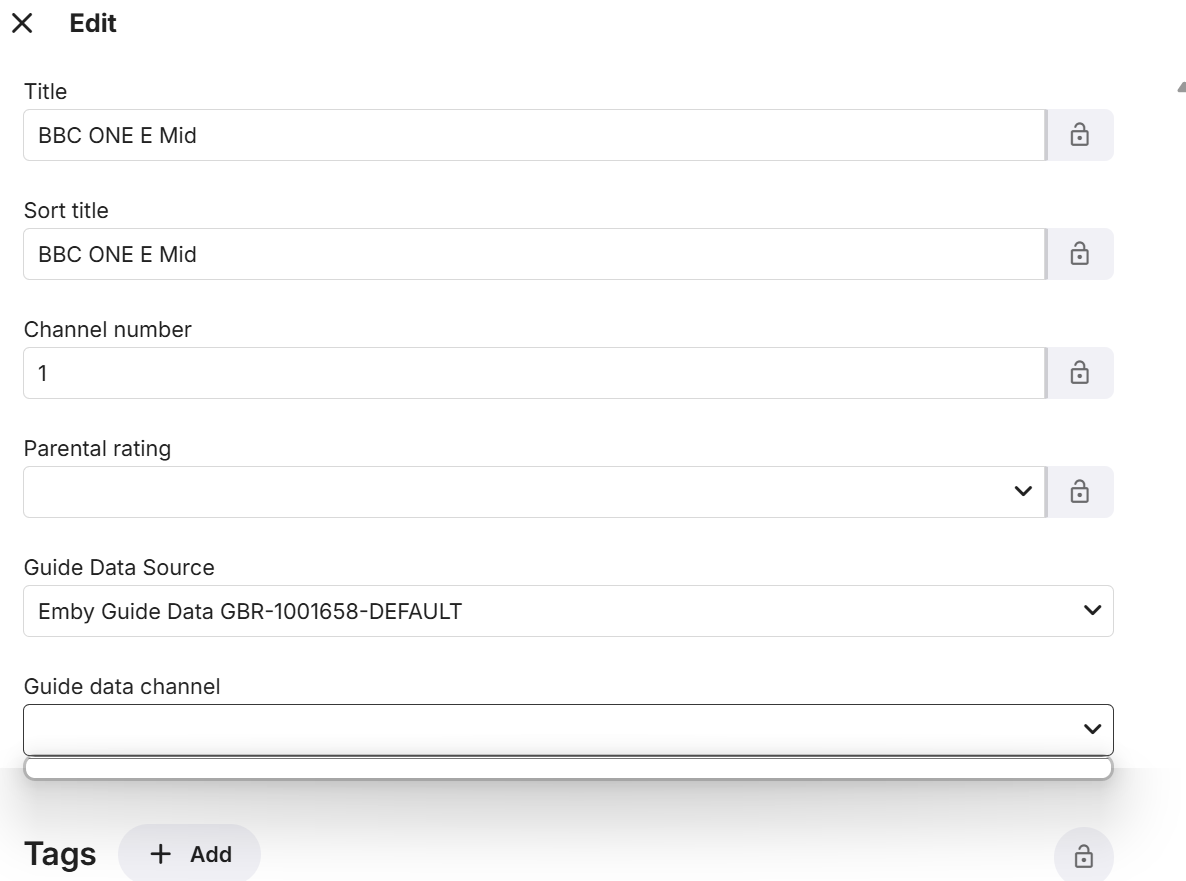Click the scrollbar arrow at top right

[1180, 88]
